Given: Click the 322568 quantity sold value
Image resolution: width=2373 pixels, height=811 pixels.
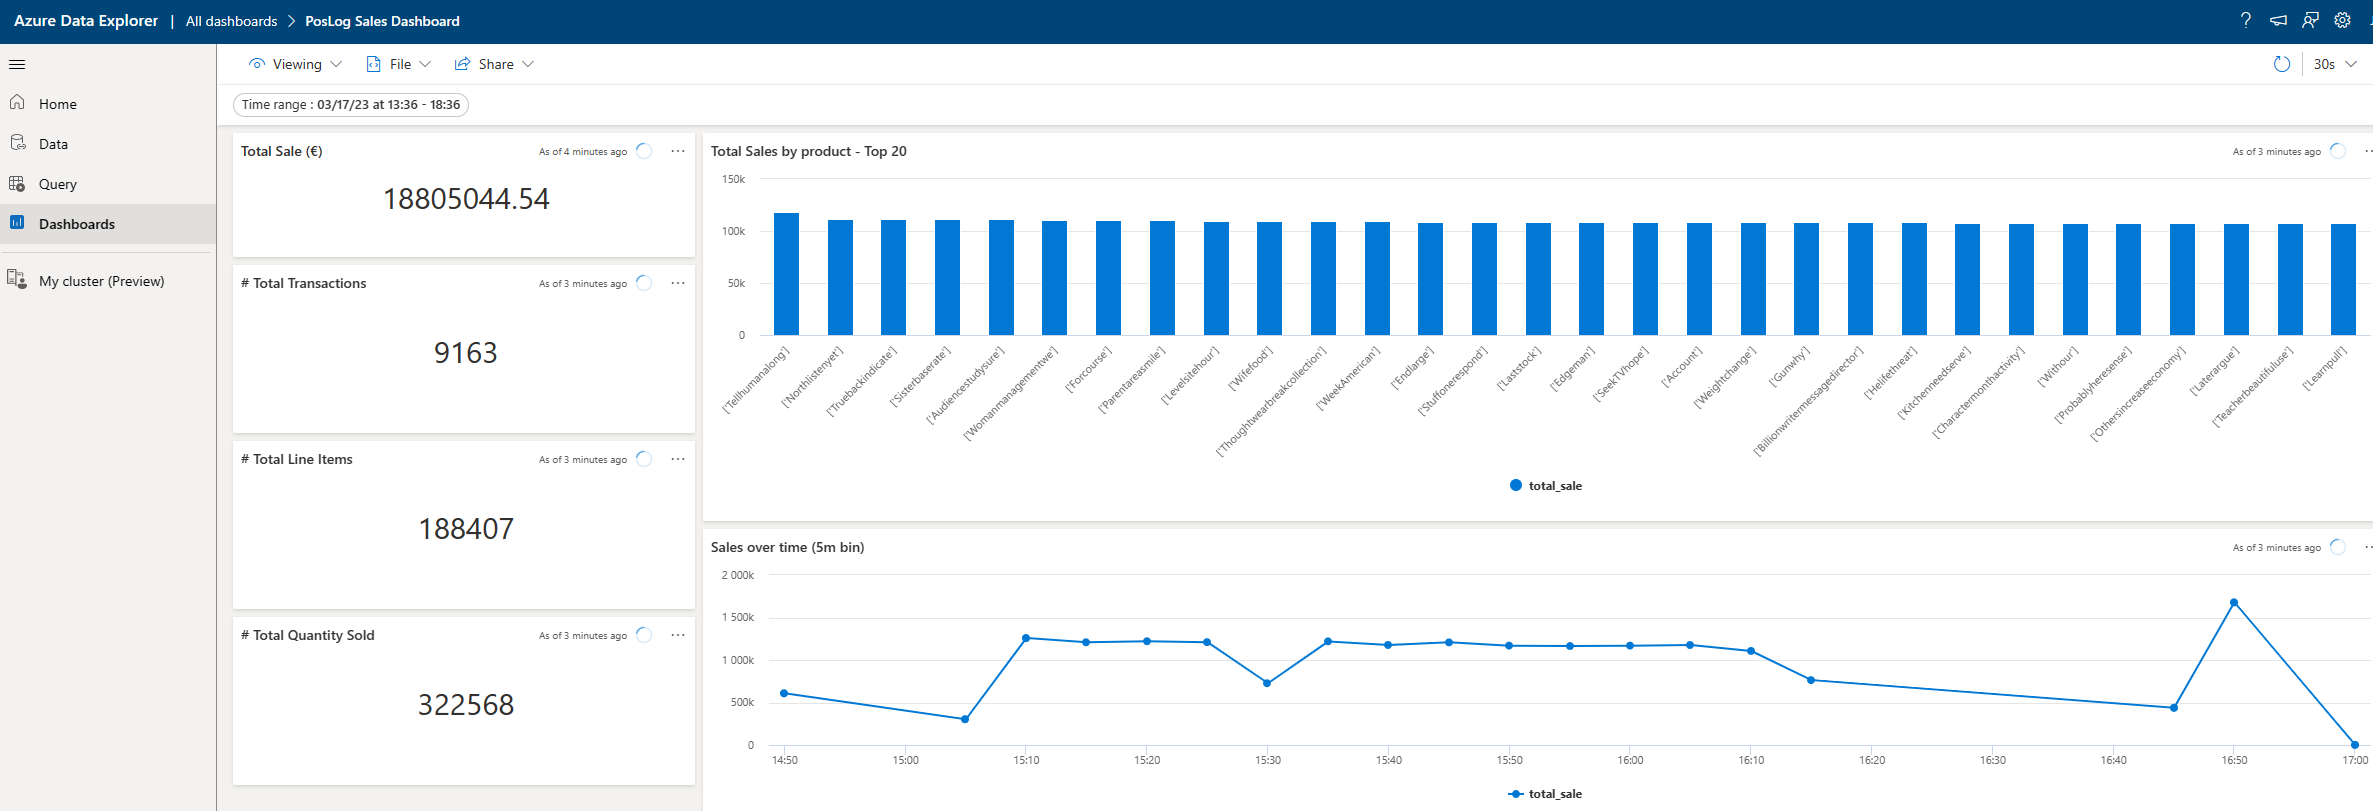Looking at the screenshot, I should (x=466, y=705).
